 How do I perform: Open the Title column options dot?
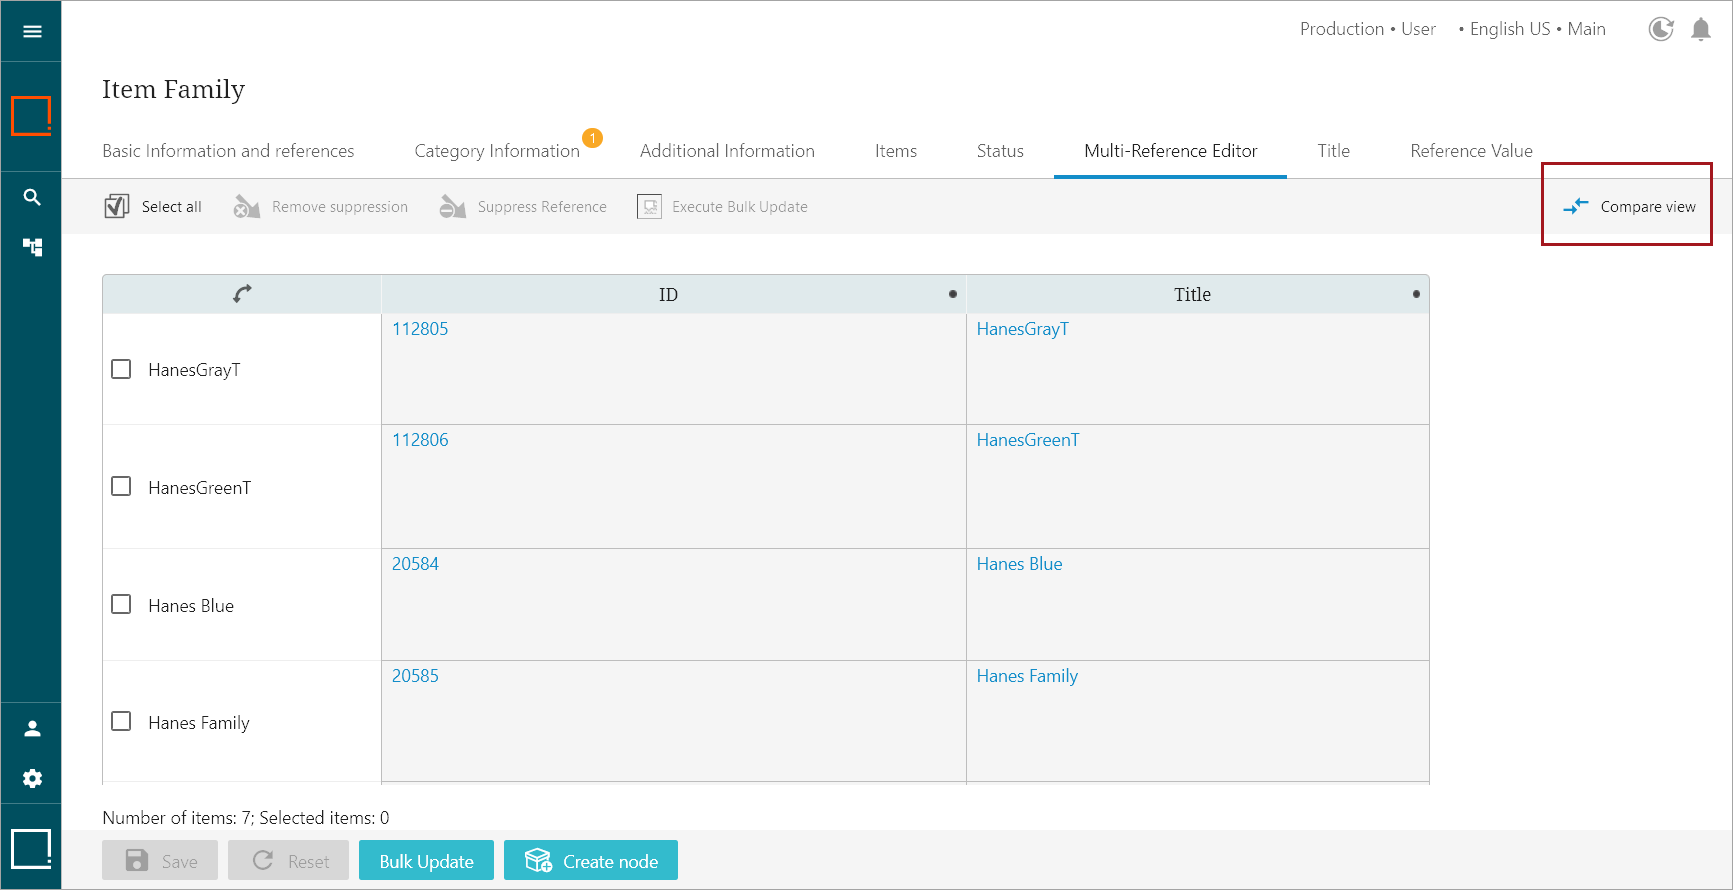(1416, 294)
